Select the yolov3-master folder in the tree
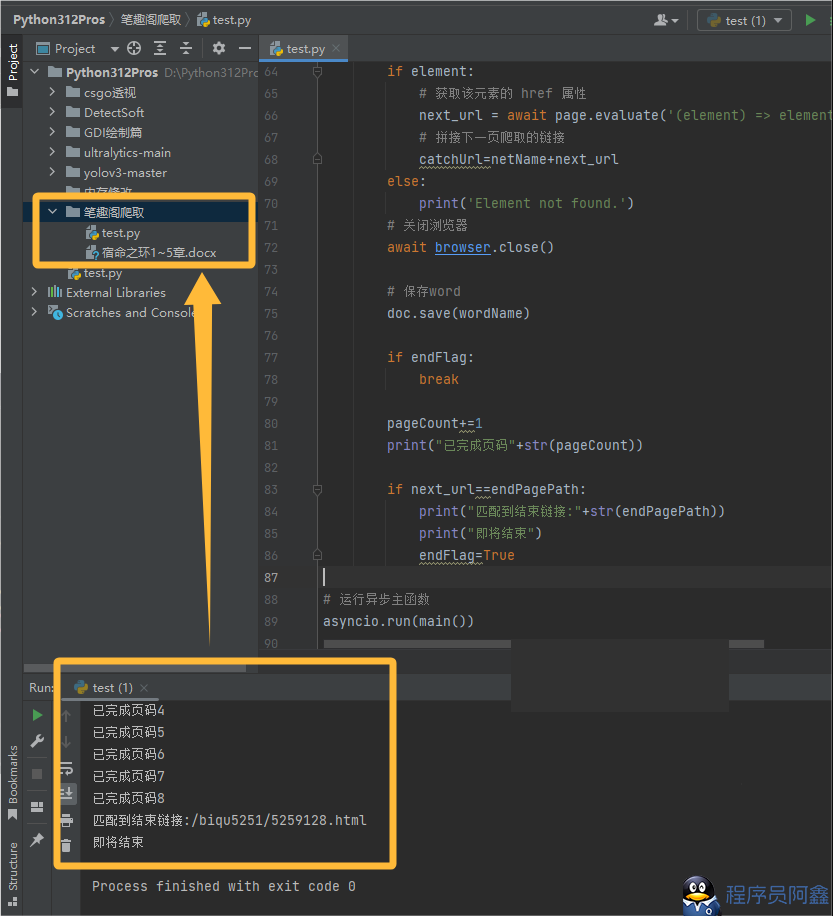Image resolution: width=833 pixels, height=916 pixels. point(125,173)
